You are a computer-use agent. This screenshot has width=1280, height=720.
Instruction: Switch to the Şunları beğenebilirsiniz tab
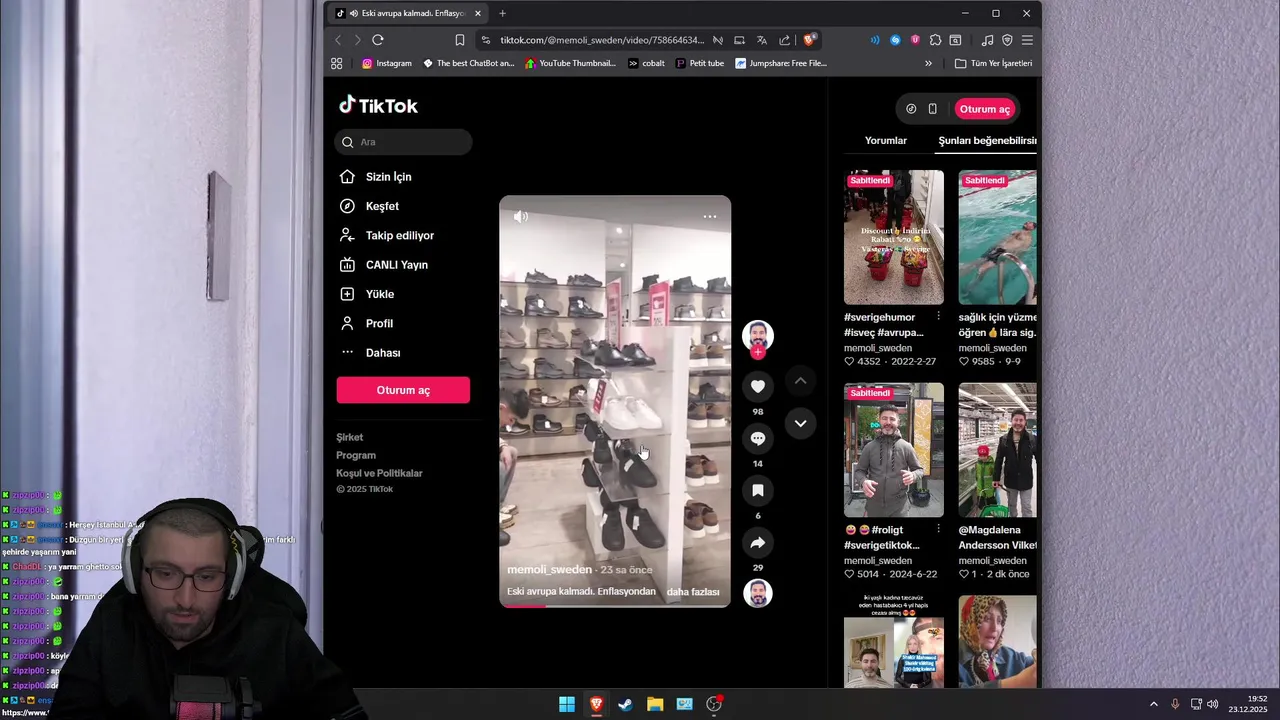tap(987, 141)
